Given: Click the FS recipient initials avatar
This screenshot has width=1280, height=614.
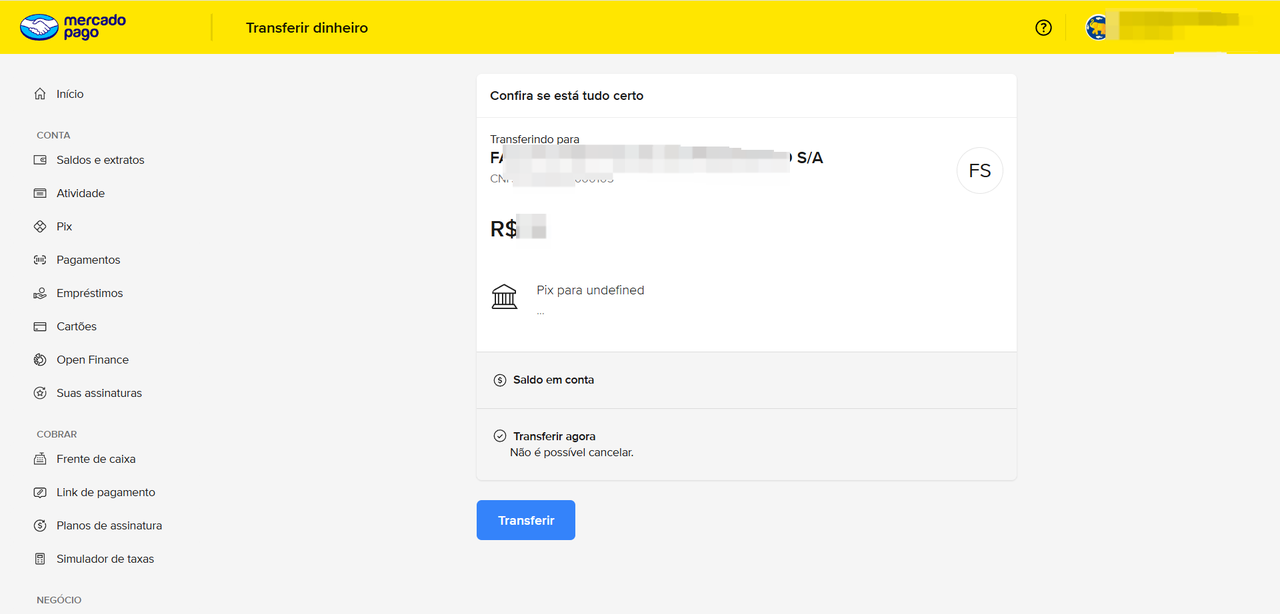Looking at the screenshot, I should coord(979,171).
